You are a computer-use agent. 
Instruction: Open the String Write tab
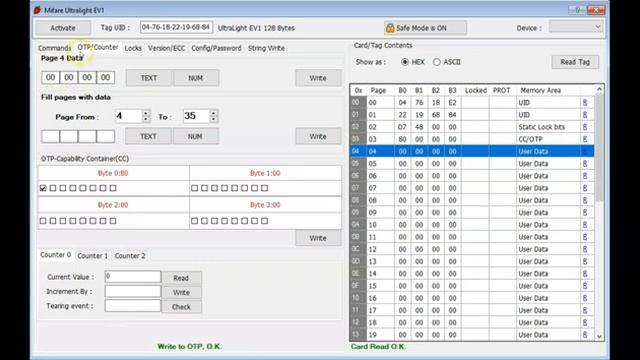[x=266, y=48]
